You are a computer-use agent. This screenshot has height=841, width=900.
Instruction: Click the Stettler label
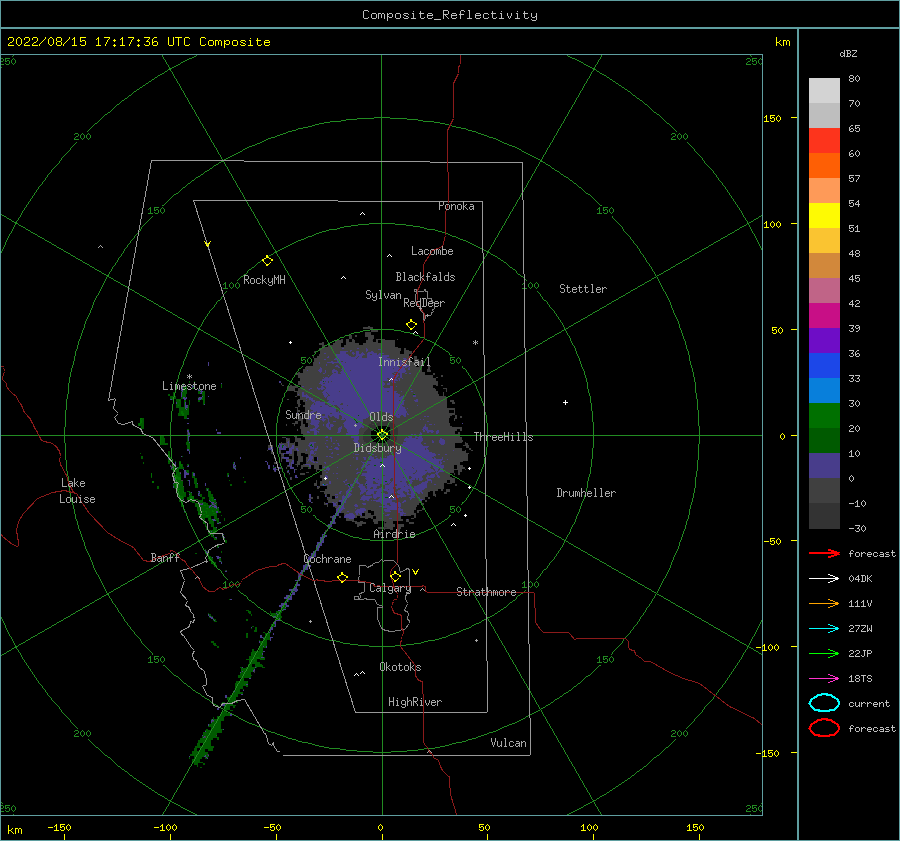[x=583, y=289]
